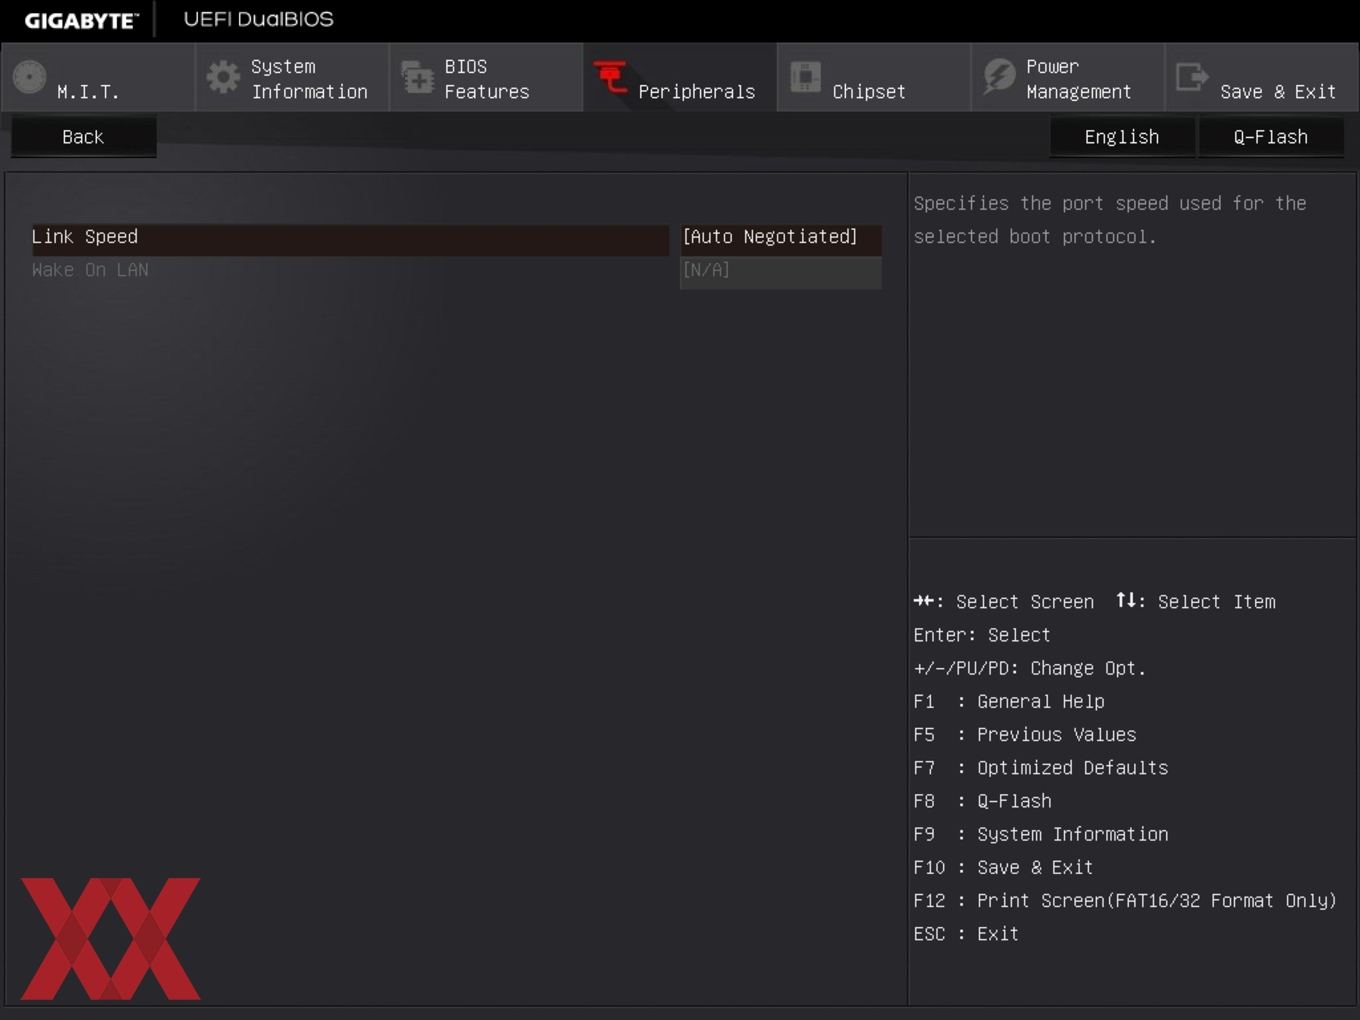Switch to System Information tab
The image size is (1360, 1020).
pos(292,77)
